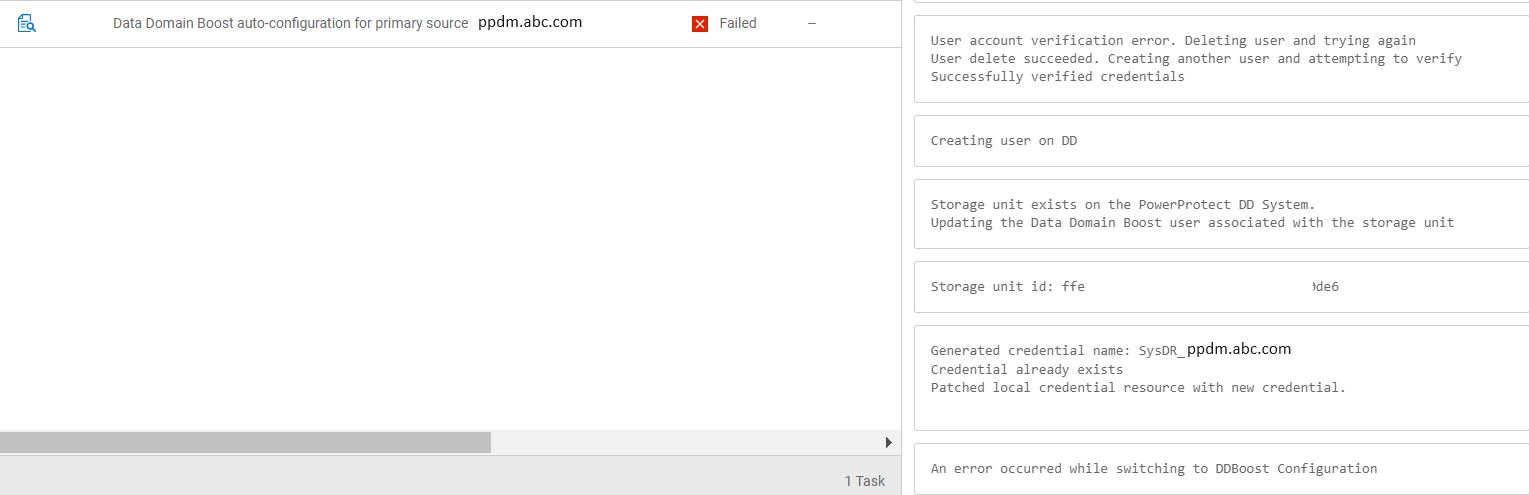Select the Updating the Data Domain Boost user line
The height and width of the screenshot is (495, 1529).
(x=1192, y=222)
